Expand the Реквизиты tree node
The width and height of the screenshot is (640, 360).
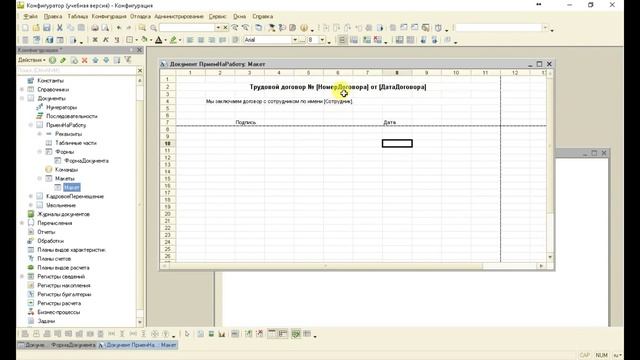tap(40, 134)
